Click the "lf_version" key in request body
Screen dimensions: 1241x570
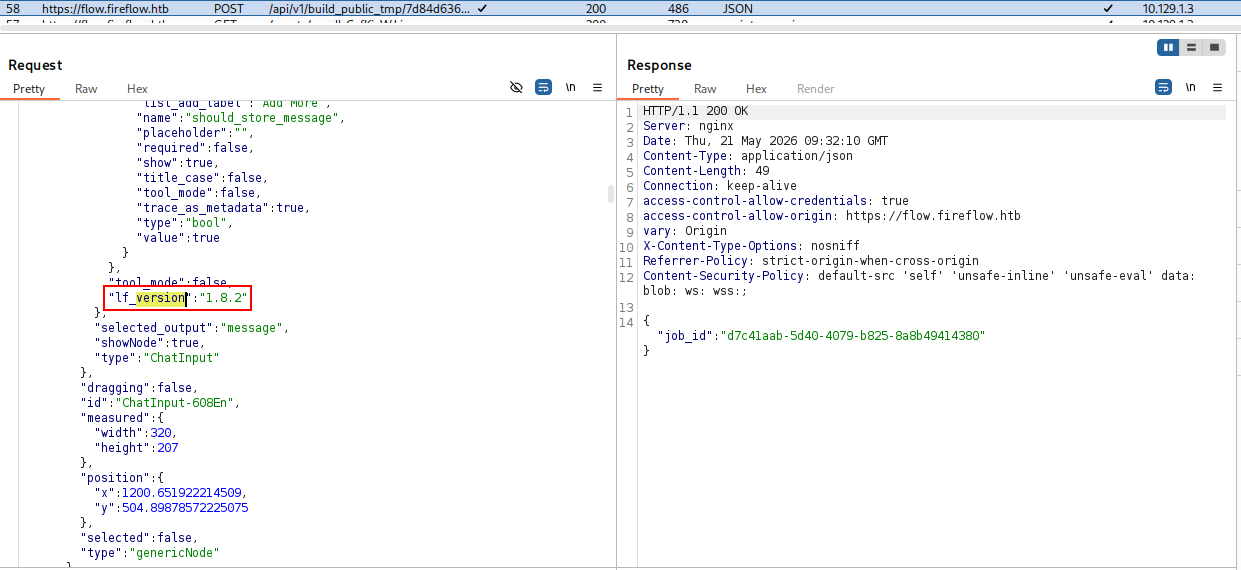pyautogui.click(x=148, y=298)
